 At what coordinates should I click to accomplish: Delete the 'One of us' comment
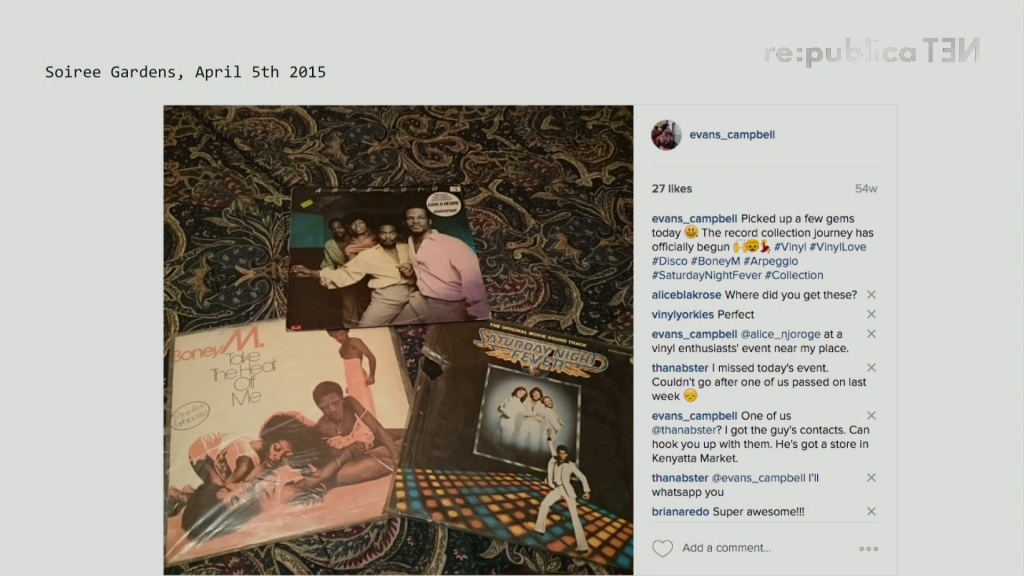coord(871,415)
